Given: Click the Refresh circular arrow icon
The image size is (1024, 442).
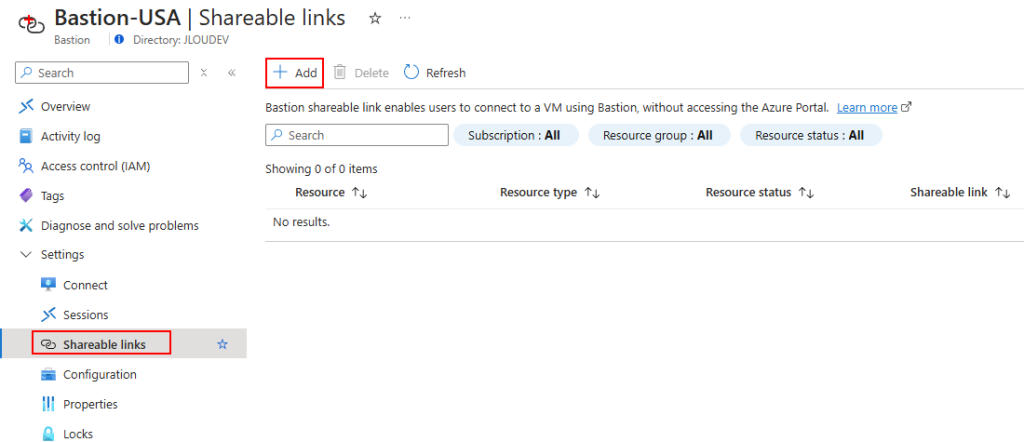Looking at the screenshot, I should 411,72.
